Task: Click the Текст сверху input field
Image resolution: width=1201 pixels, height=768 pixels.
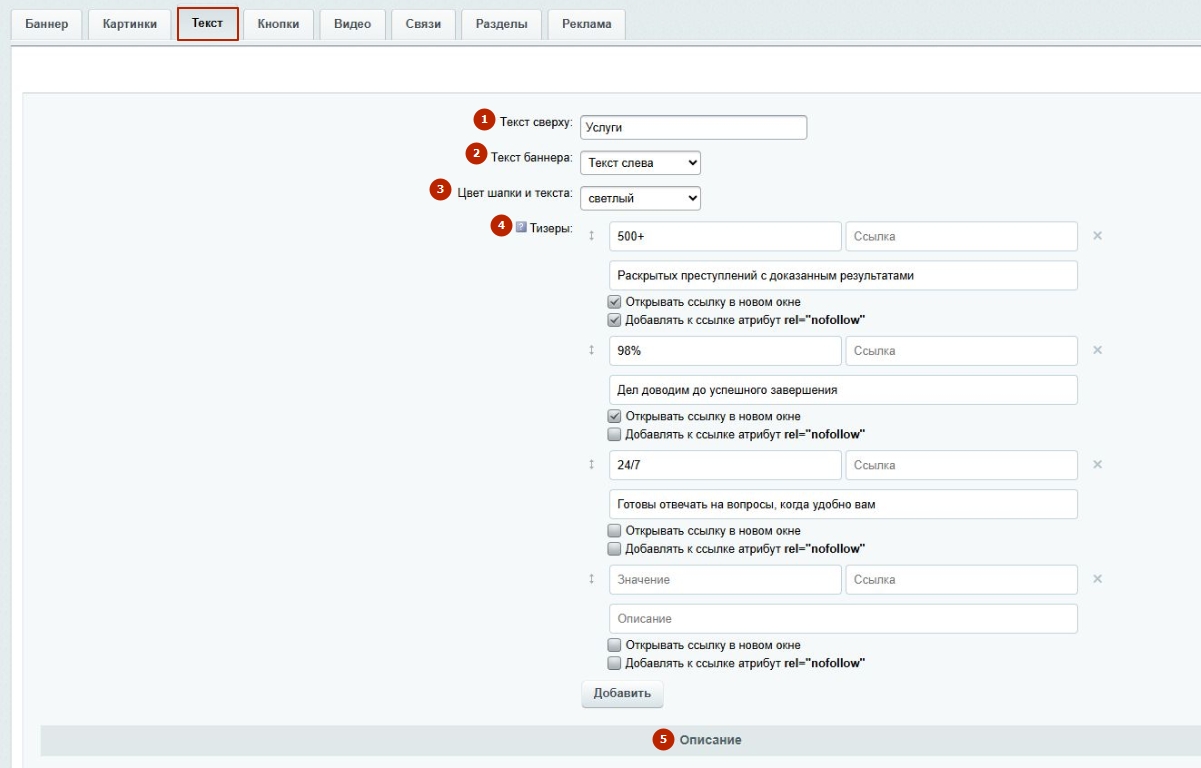Action: [693, 127]
